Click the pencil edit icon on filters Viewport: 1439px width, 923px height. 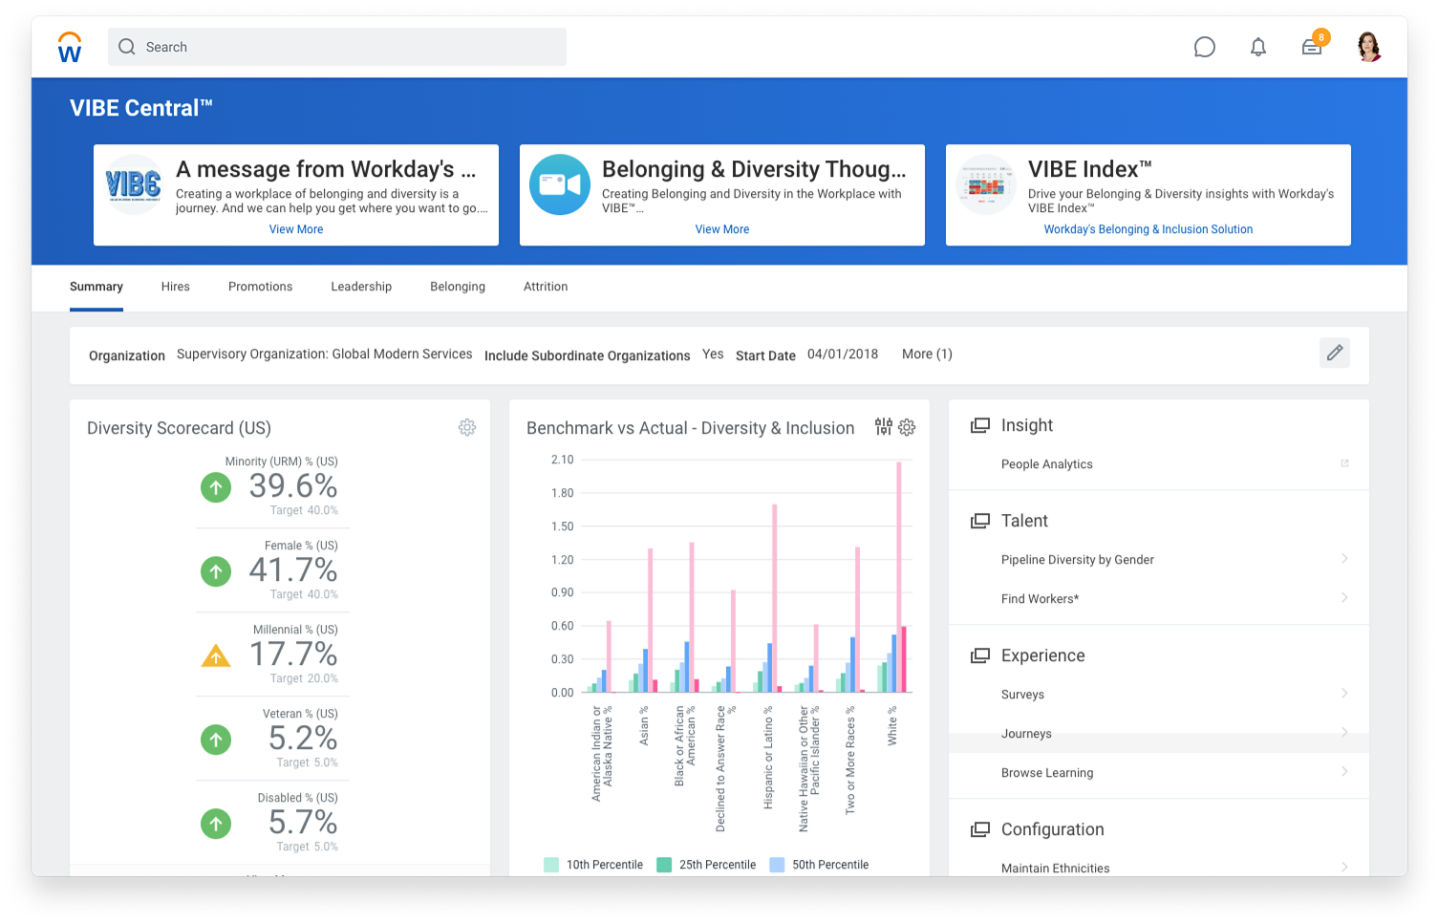1334,352
